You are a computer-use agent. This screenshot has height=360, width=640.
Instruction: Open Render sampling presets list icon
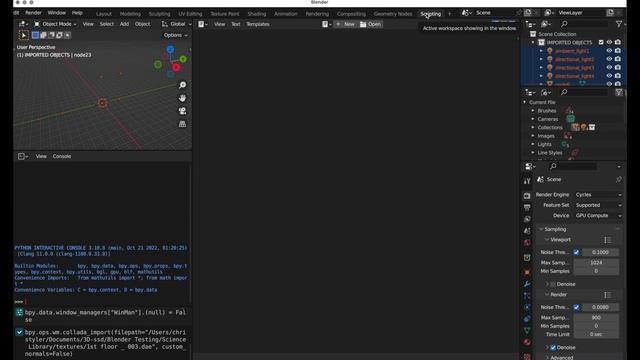(607, 295)
